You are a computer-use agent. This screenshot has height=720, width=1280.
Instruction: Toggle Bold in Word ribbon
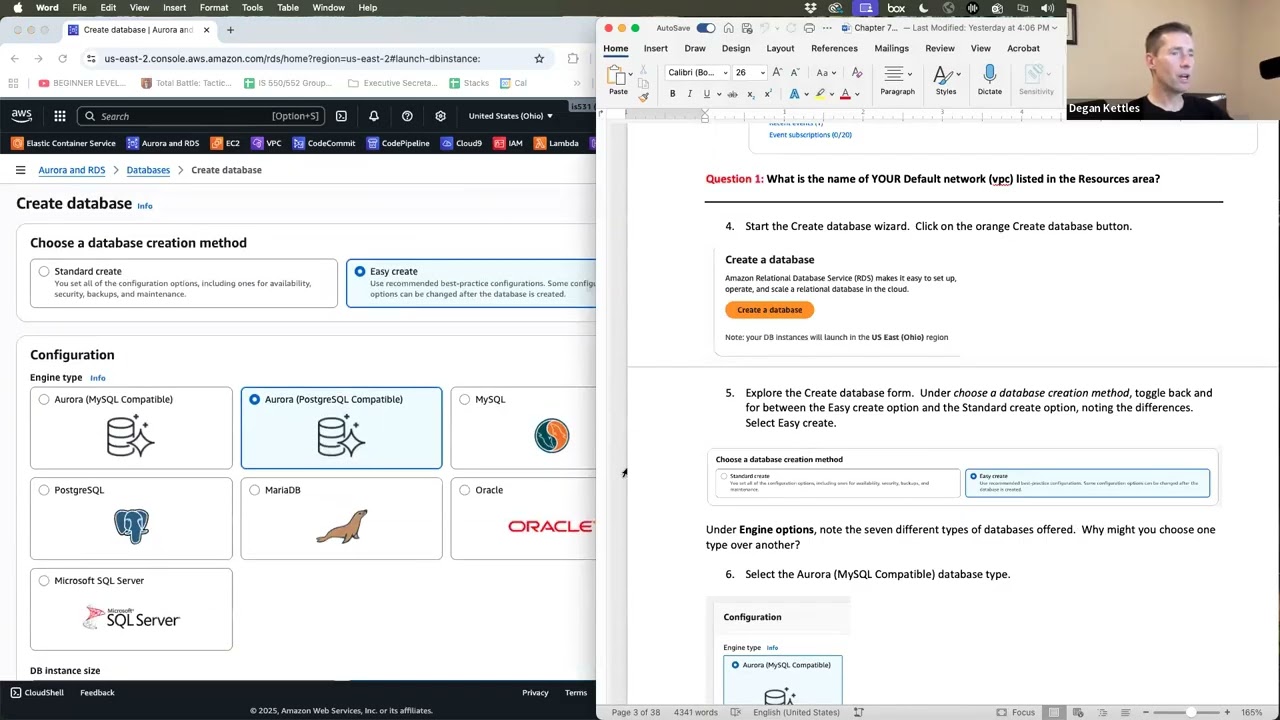click(672, 94)
